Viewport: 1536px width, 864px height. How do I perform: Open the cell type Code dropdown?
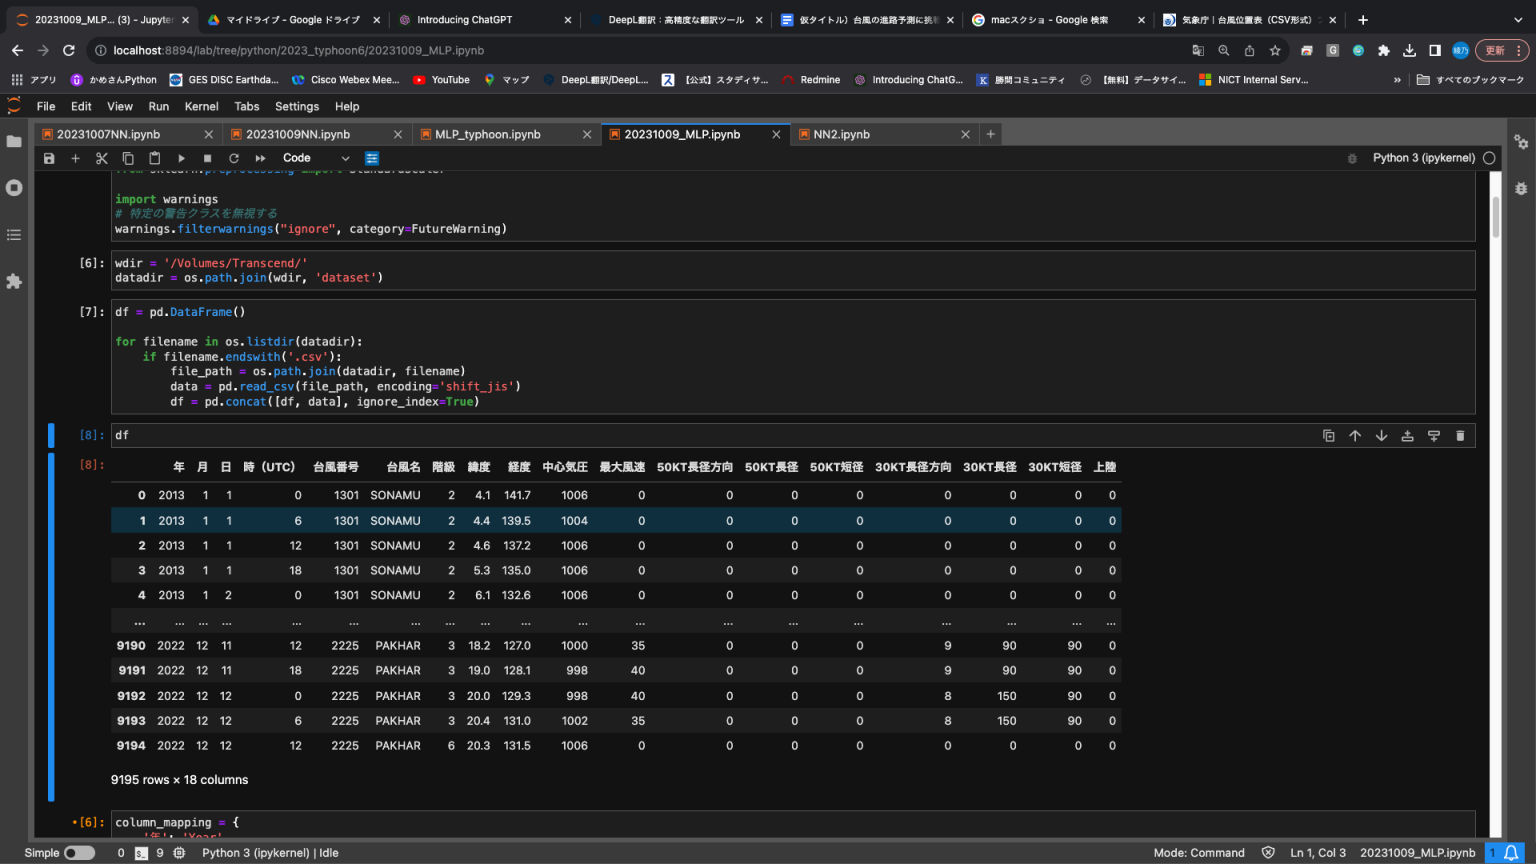316,158
